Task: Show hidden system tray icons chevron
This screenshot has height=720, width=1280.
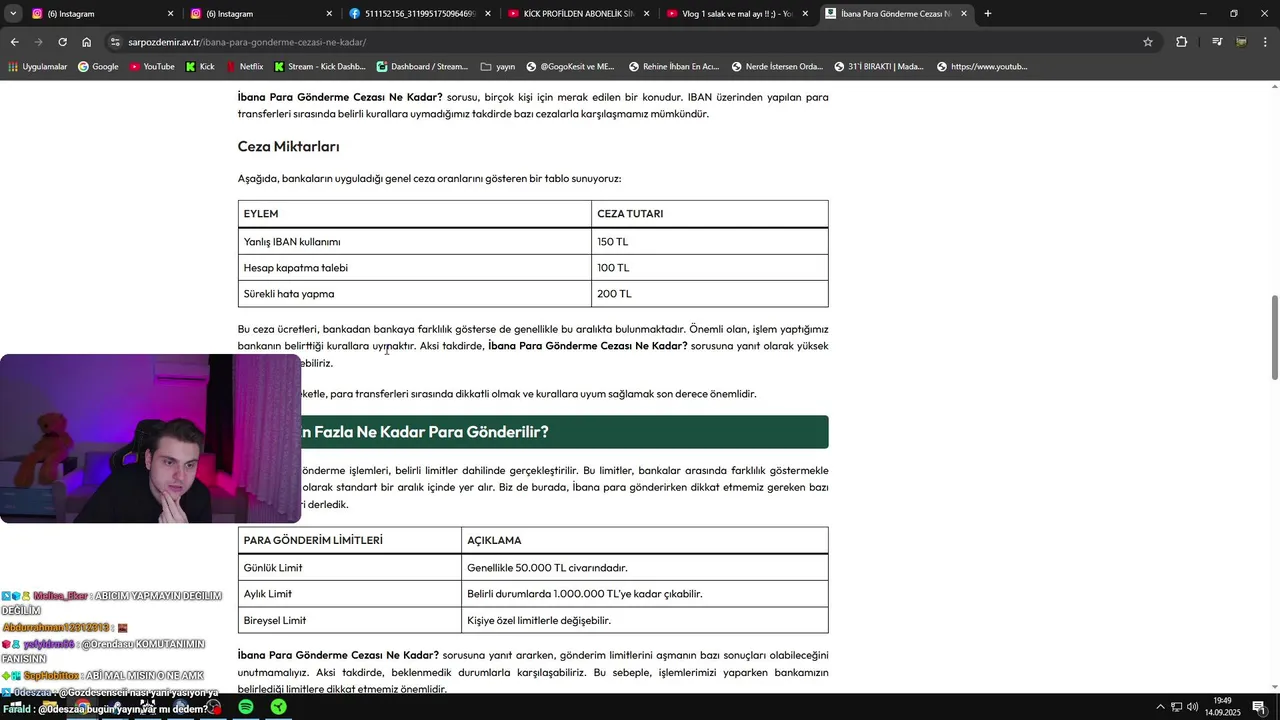Action: point(1160,707)
